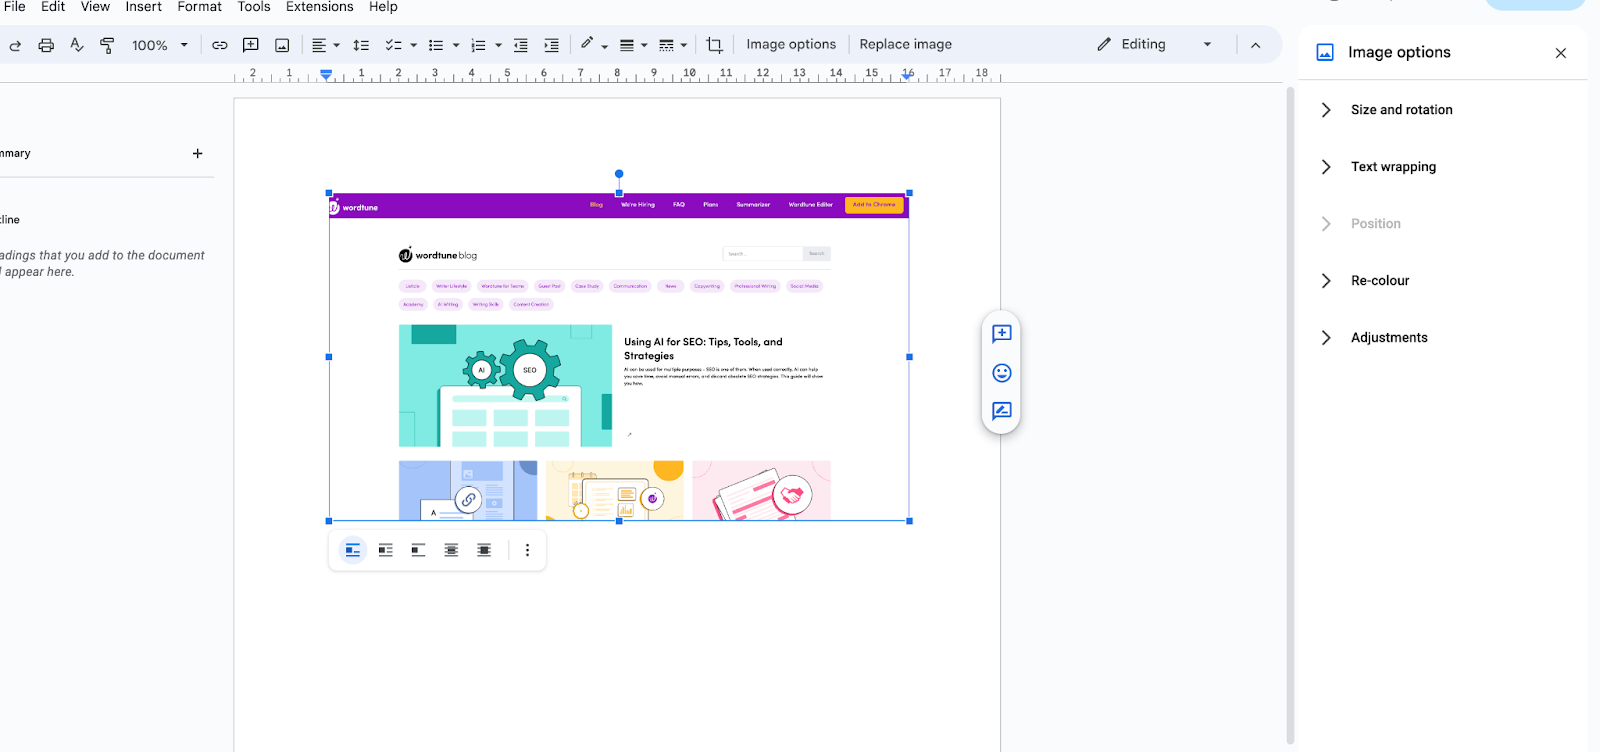This screenshot has height=752, width=1600.
Task: Click the selected wordtune screenshot image
Action: [619, 357]
